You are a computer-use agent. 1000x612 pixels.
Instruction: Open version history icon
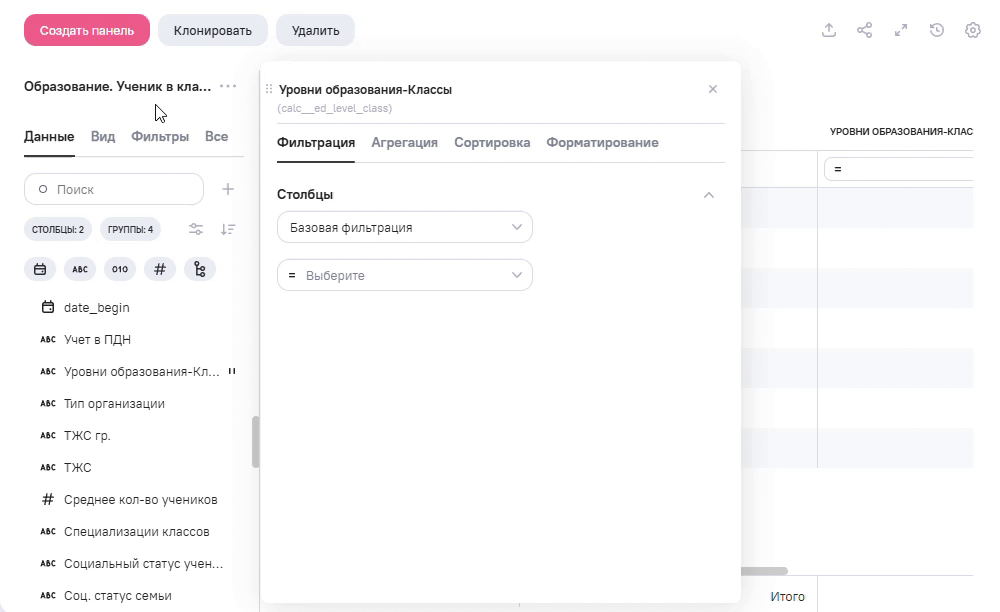937,30
